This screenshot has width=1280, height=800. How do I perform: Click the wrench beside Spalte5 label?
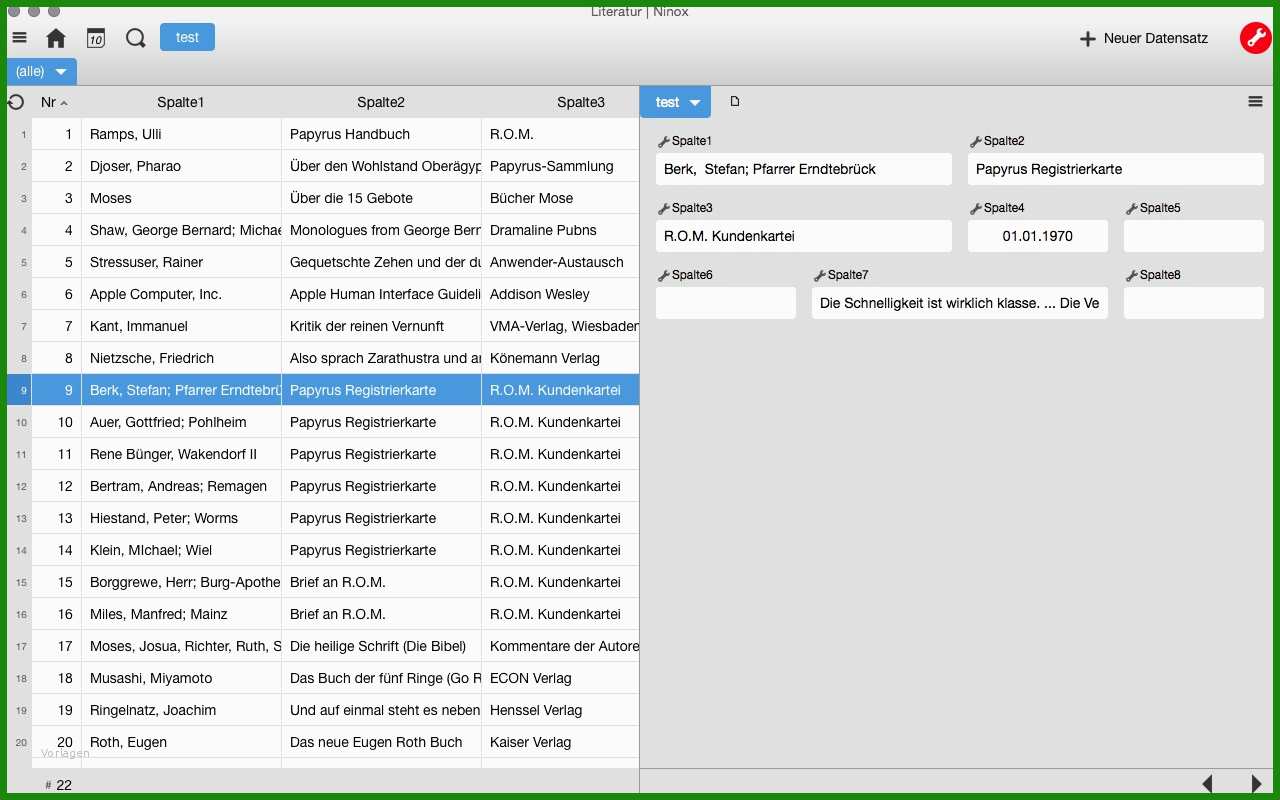coord(1132,209)
